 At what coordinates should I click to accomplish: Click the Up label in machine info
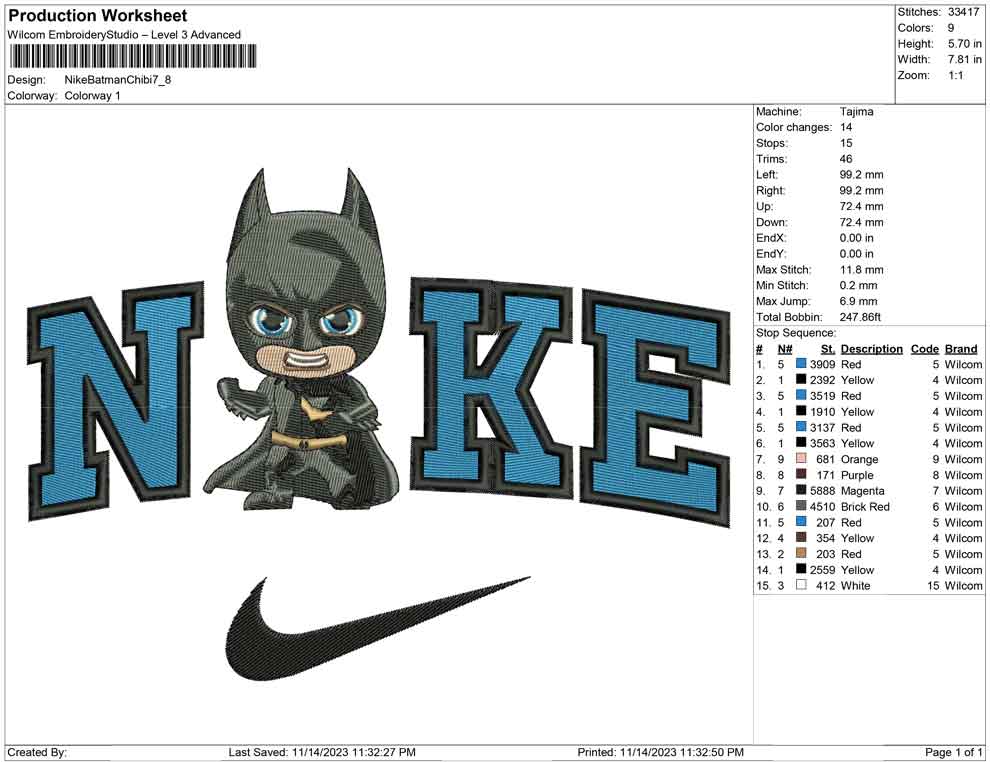[x=764, y=206]
